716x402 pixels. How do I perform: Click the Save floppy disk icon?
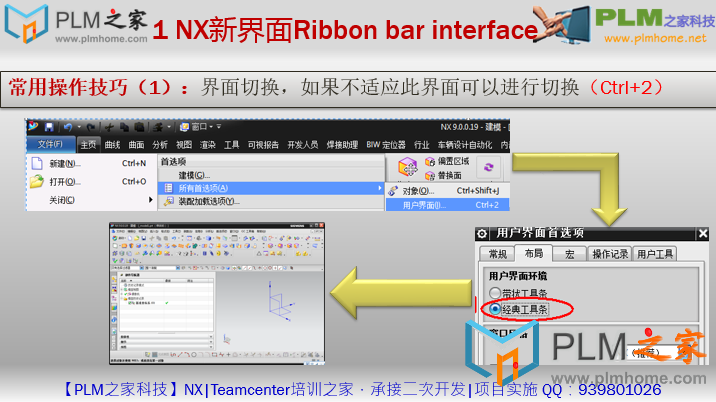coord(49,127)
